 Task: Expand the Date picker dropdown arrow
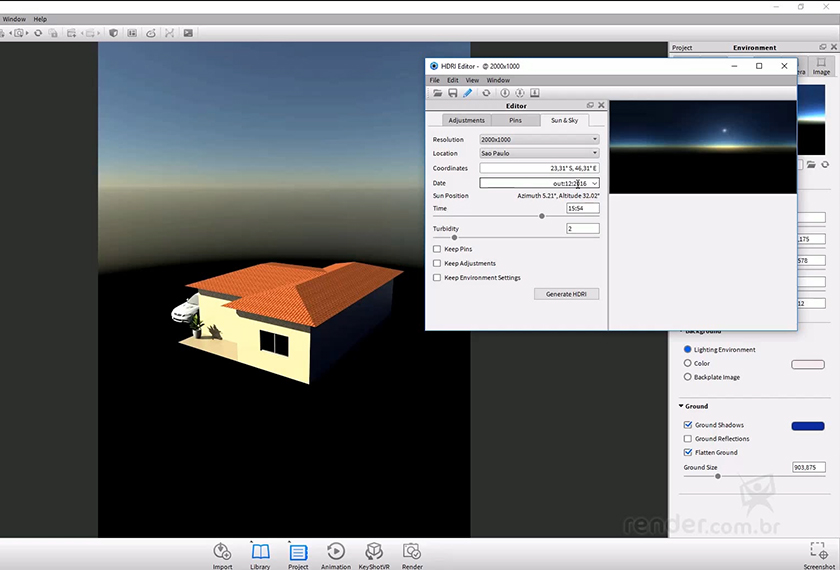pyautogui.click(x=595, y=184)
